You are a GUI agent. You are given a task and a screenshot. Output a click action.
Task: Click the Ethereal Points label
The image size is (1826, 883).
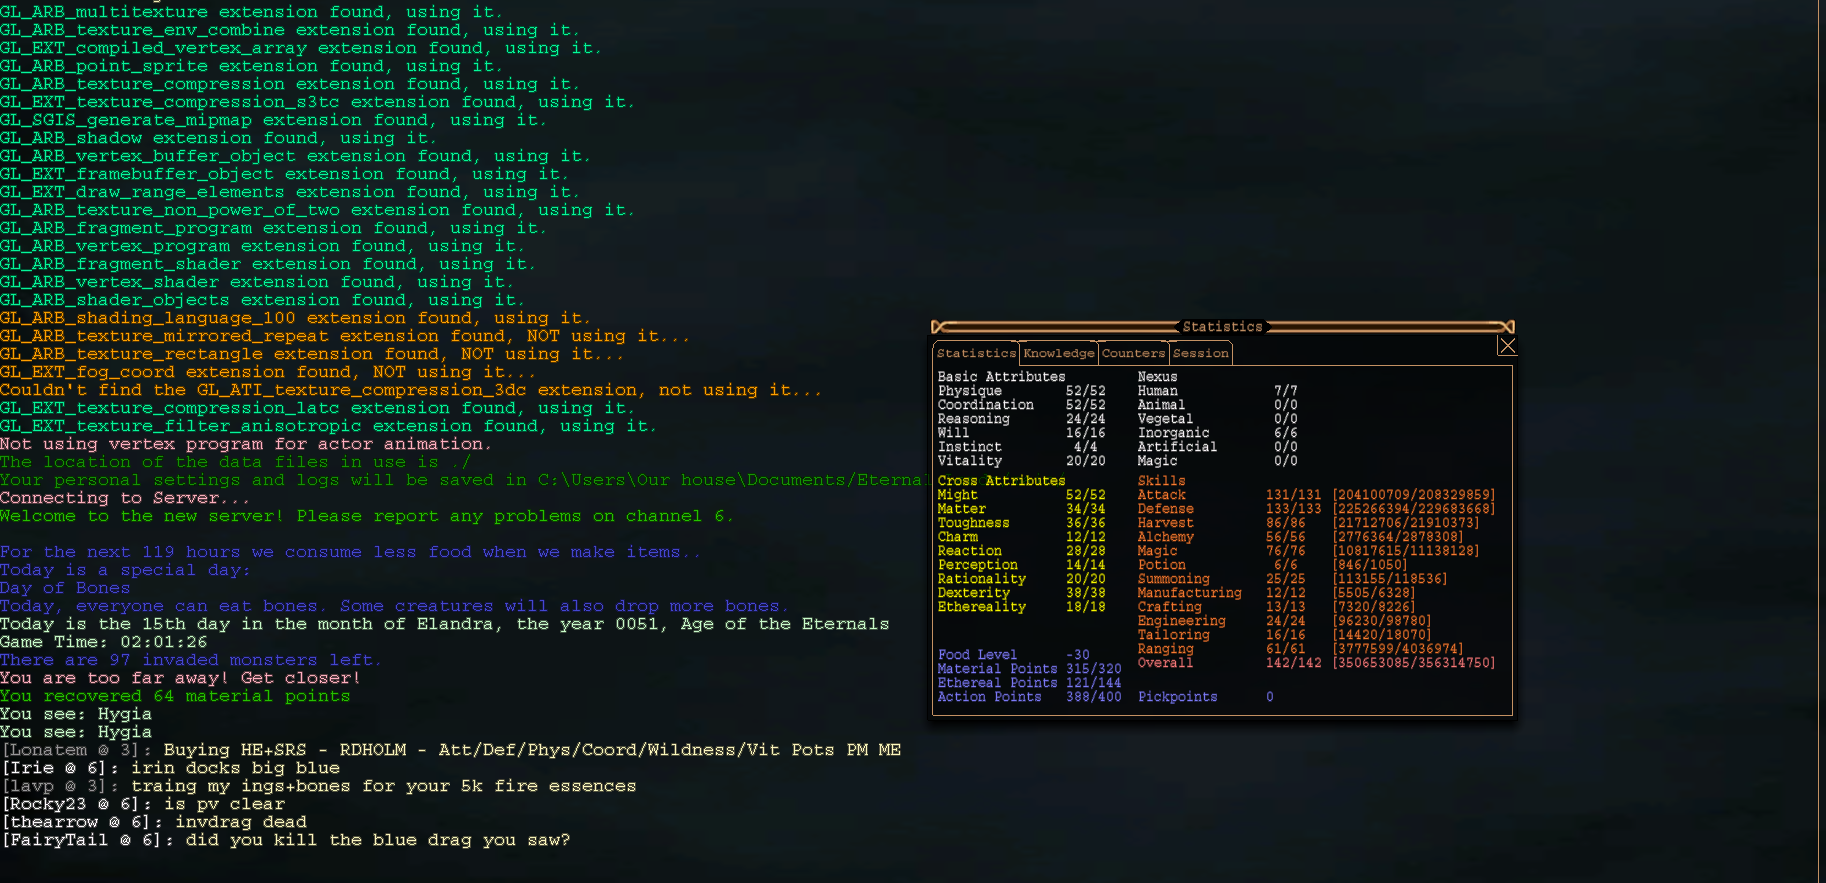(x=997, y=683)
